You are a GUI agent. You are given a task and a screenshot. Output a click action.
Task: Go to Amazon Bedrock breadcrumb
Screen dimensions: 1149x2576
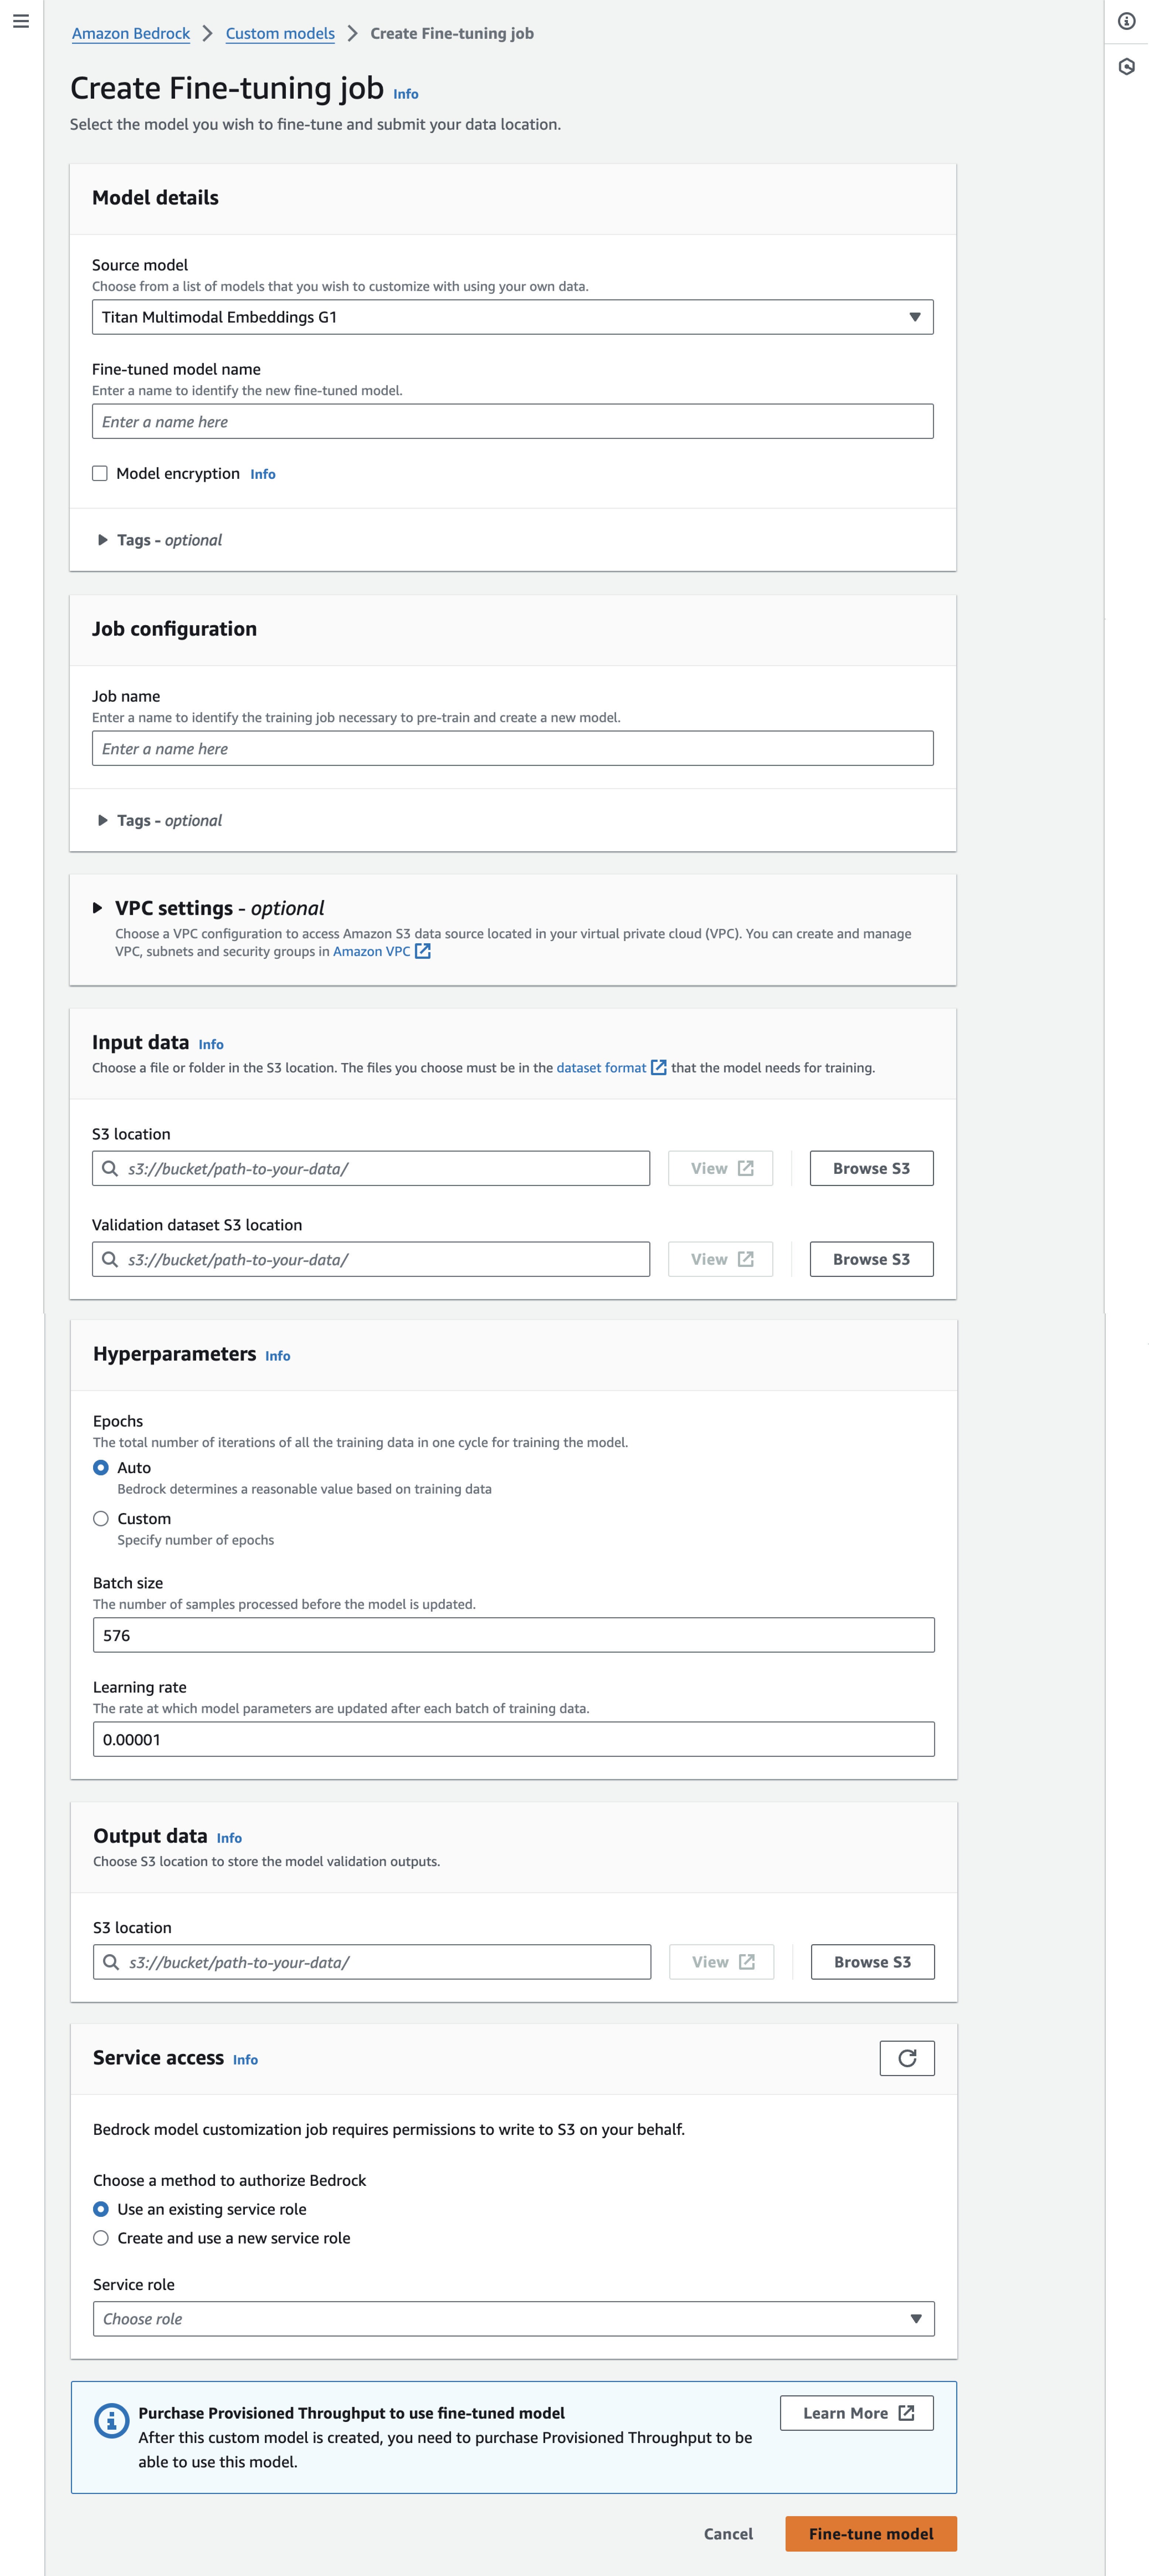tap(131, 33)
